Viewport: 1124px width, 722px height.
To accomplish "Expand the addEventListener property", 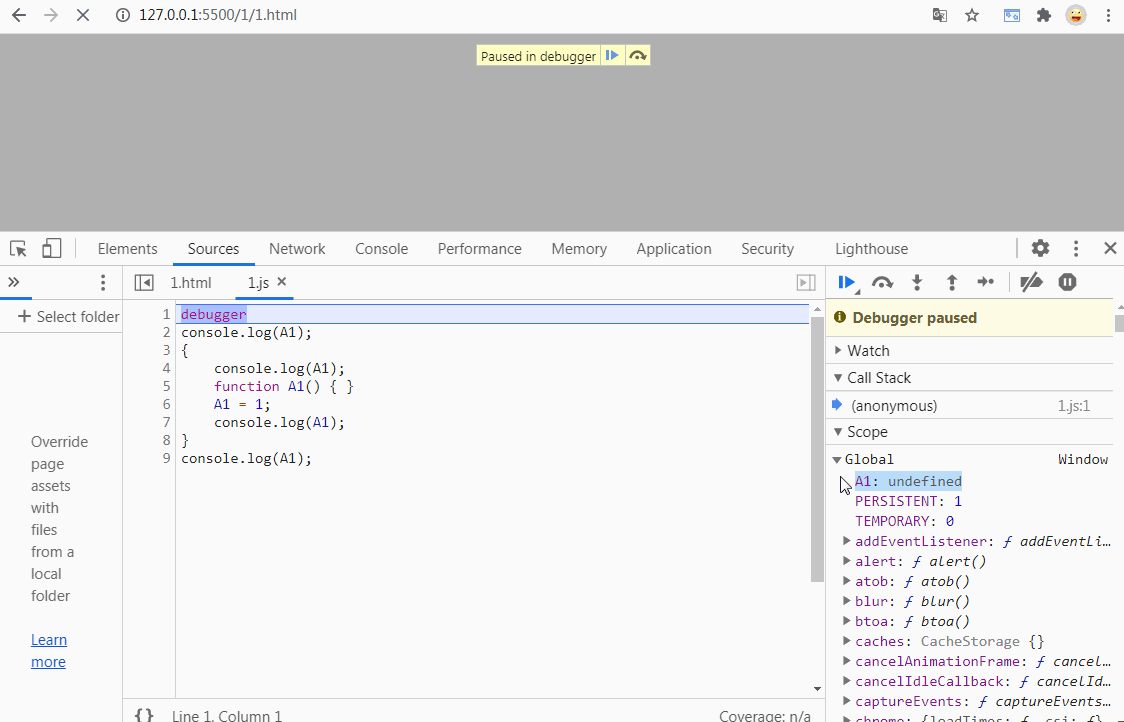I will pos(847,541).
